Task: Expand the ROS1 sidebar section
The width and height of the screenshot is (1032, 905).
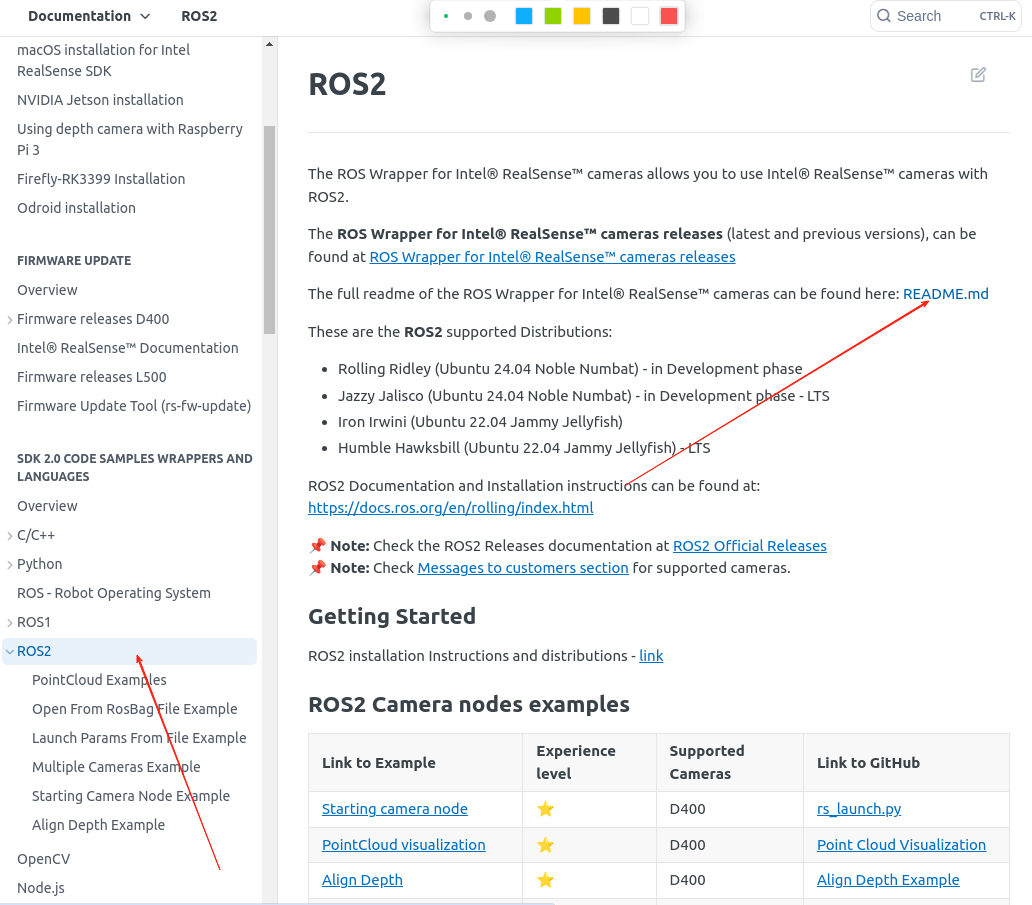Action: tap(9, 622)
